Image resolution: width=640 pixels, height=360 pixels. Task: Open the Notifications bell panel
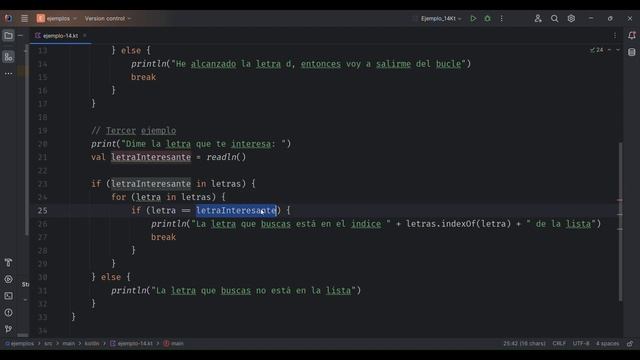coord(632,36)
